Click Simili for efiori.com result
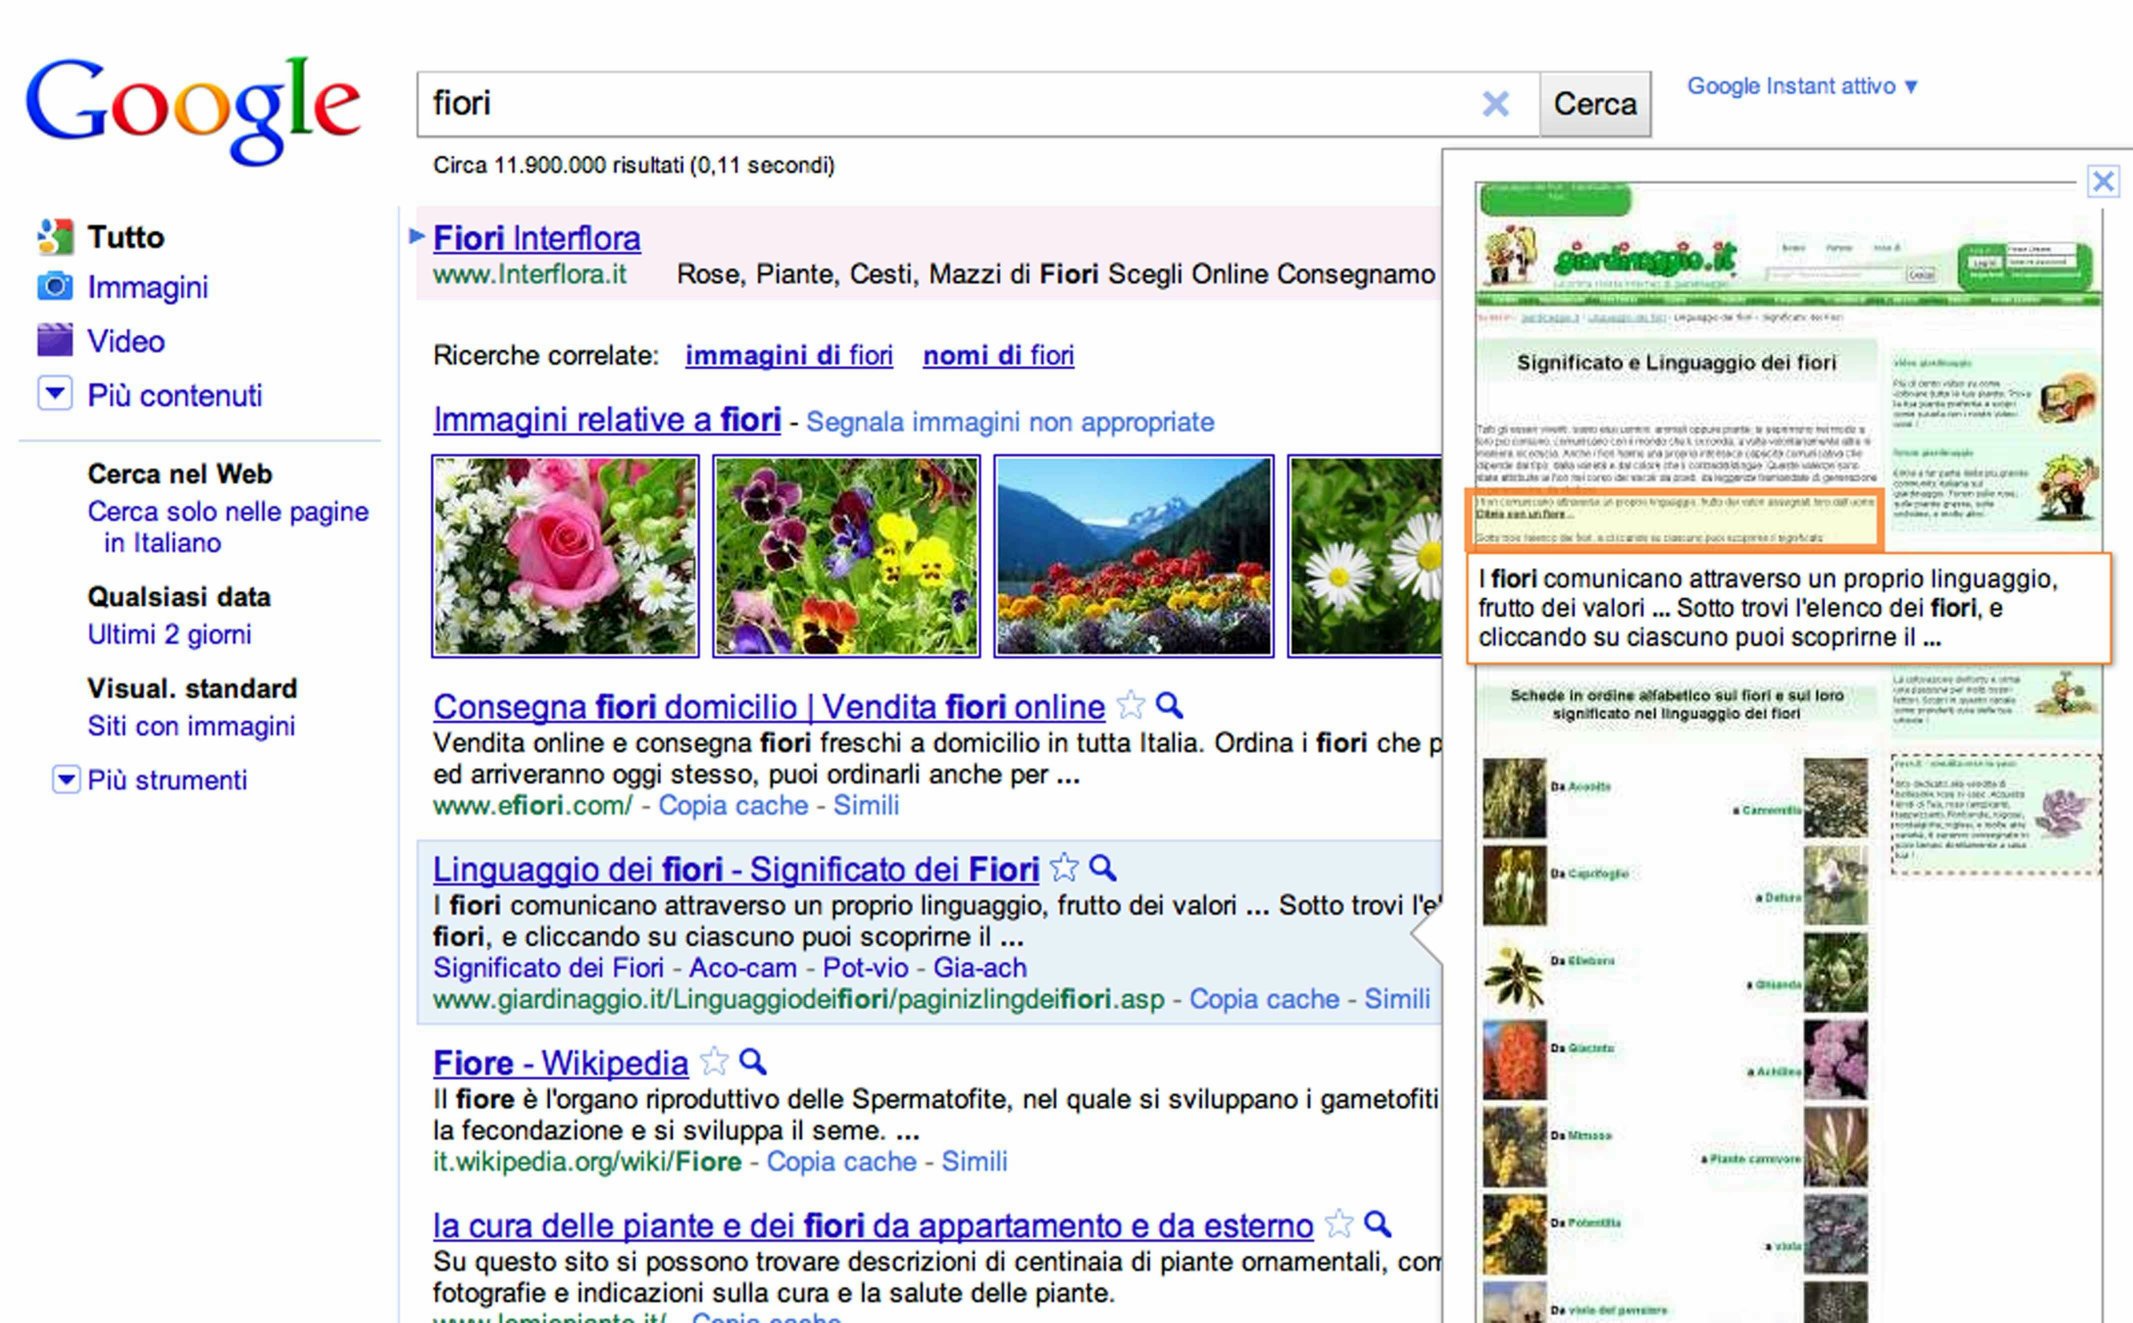 tap(866, 805)
